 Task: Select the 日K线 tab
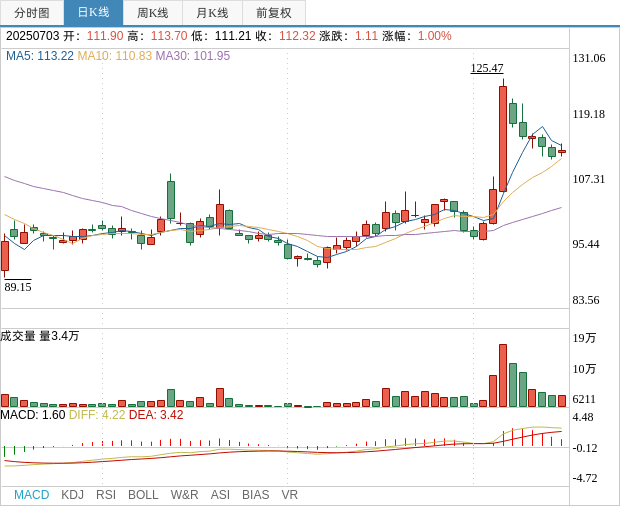click(x=93, y=13)
